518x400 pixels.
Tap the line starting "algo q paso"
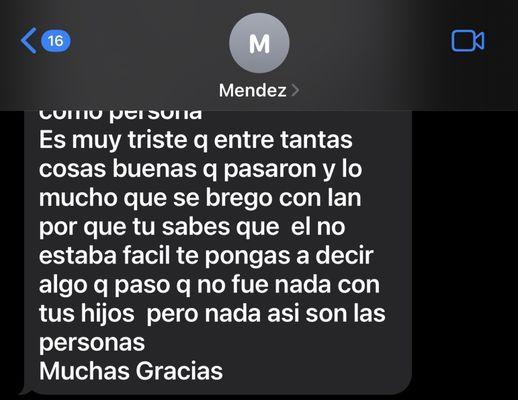[209, 285]
